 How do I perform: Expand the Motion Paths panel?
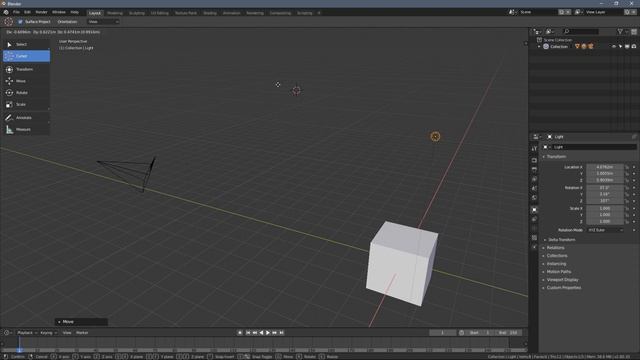click(558, 271)
